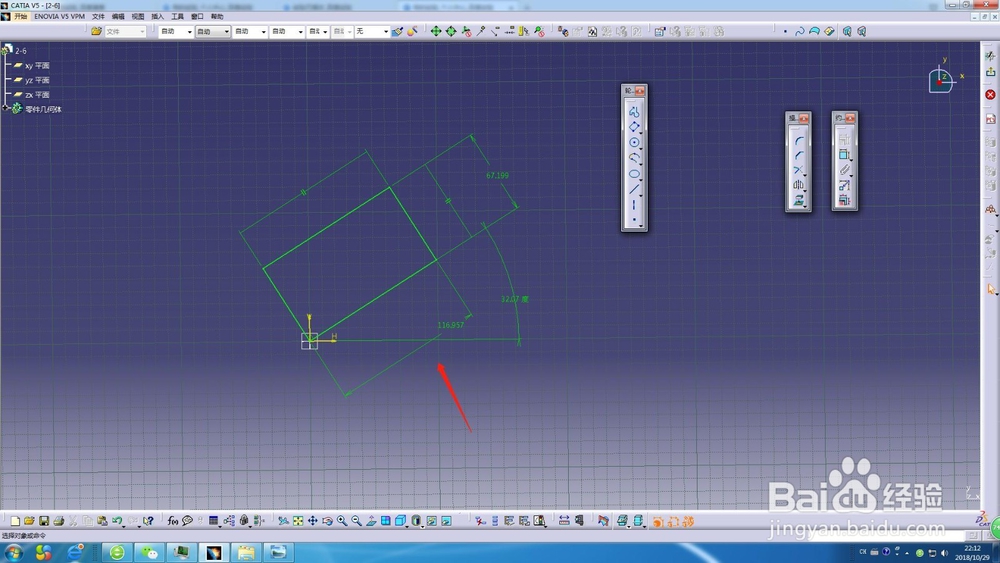Select the 67.199 dimension value
This screenshot has height=563, width=1000.
(497, 175)
